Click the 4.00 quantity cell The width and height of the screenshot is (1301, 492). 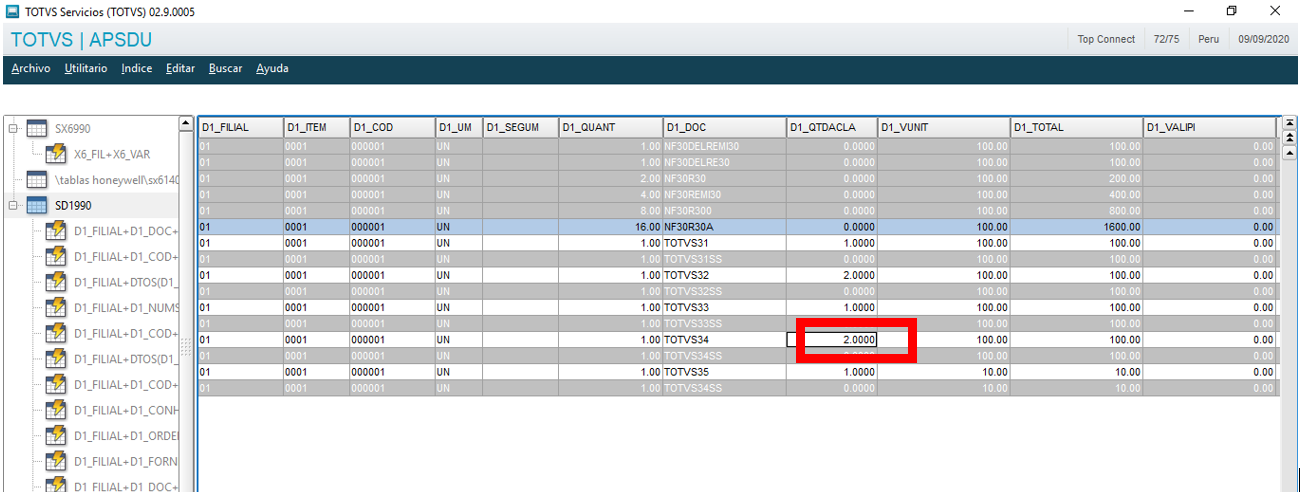coord(610,194)
